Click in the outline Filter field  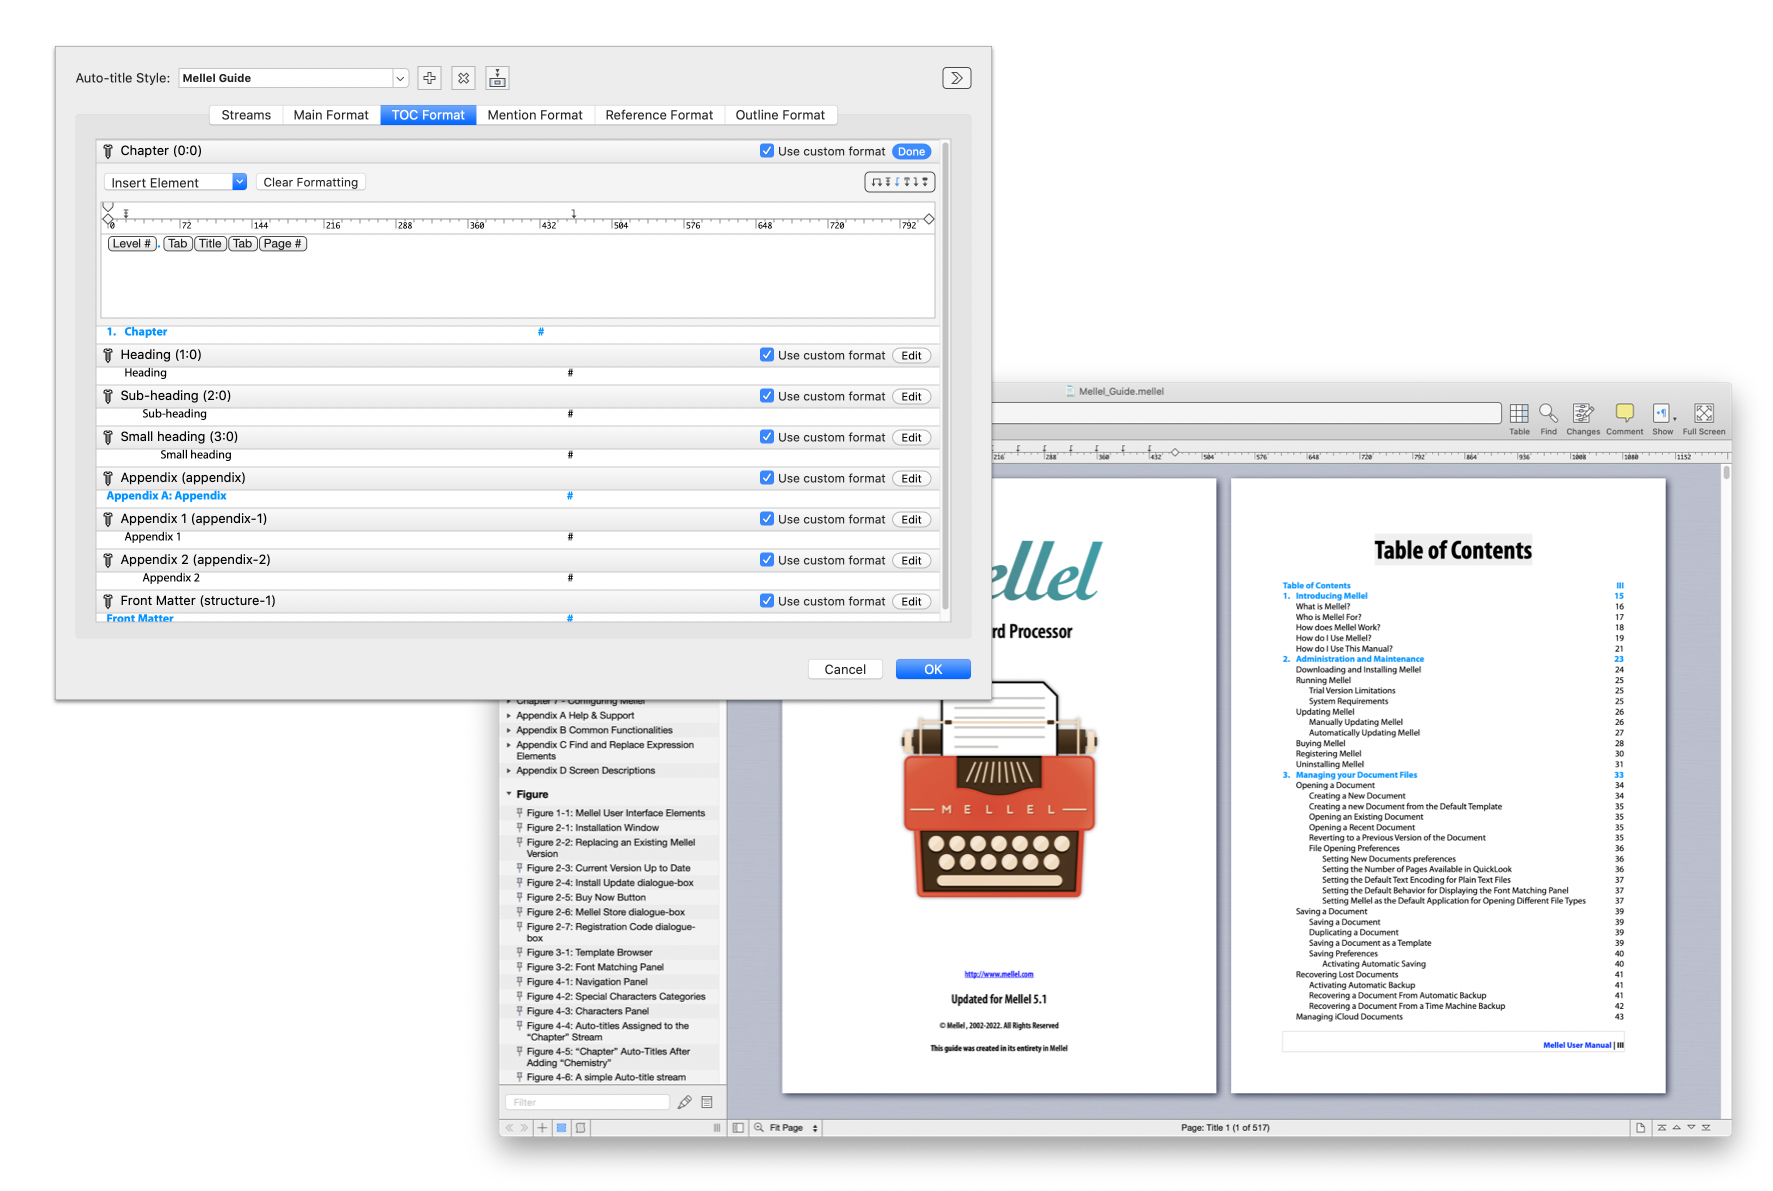click(x=589, y=1102)
